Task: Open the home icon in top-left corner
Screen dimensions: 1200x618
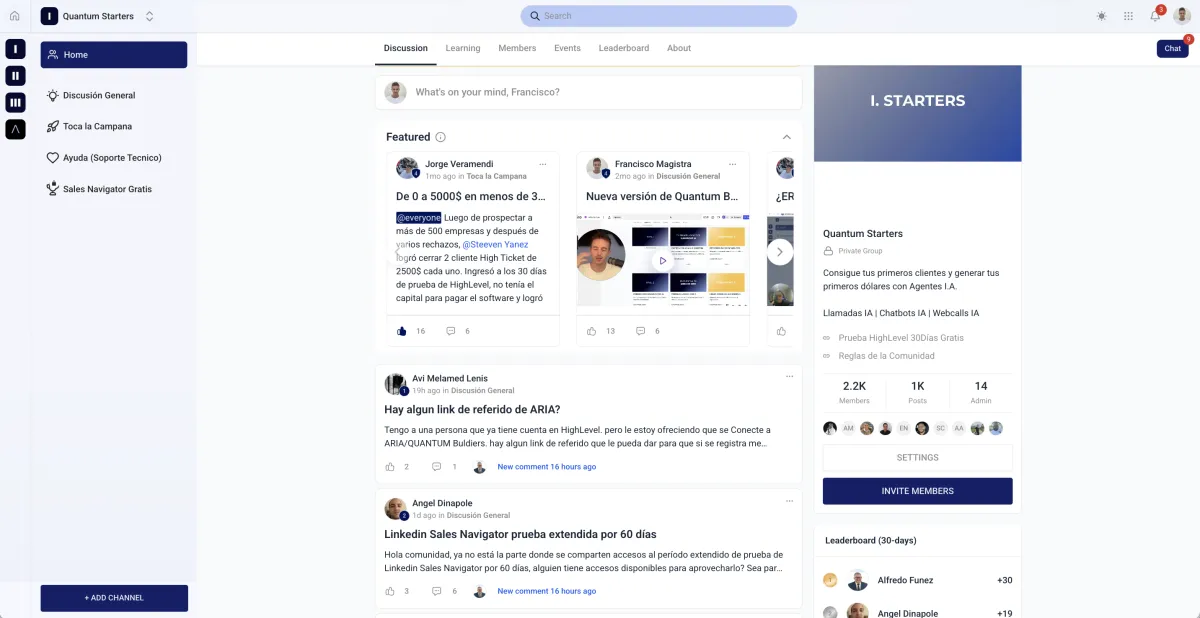Action: coord(14,16)
